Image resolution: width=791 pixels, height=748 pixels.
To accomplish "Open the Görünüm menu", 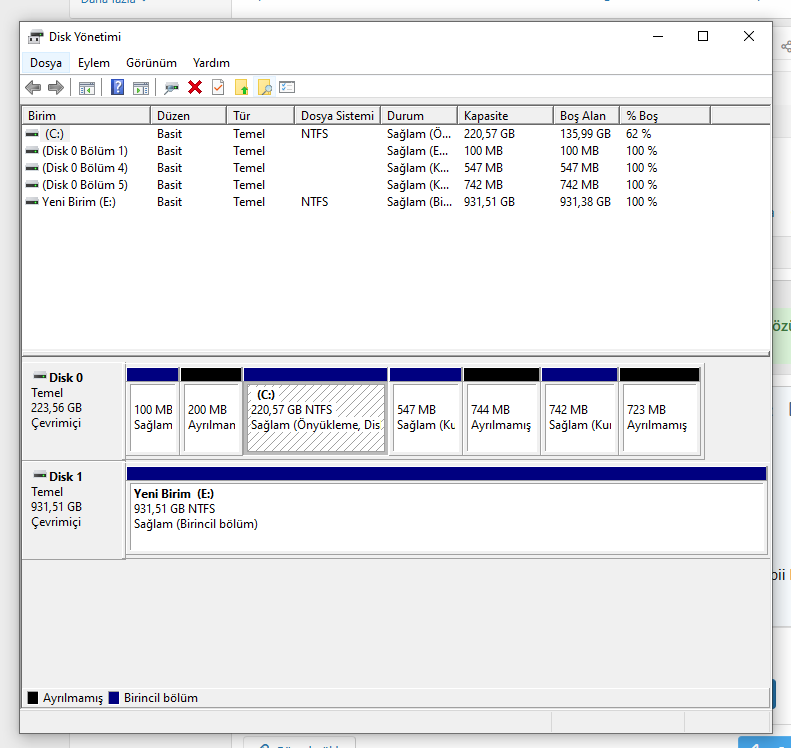I will (x=151, y=63).
